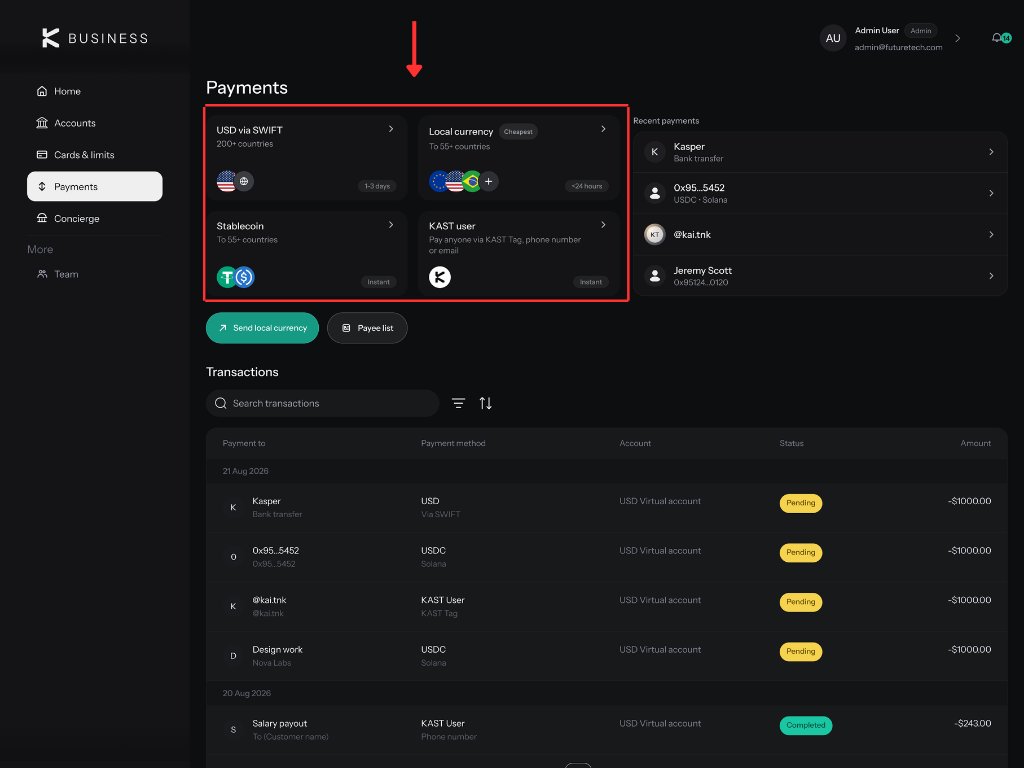Open @kai.tnk recent payment chevron
Screen dimensions: 1024x768
coord(991,234)
